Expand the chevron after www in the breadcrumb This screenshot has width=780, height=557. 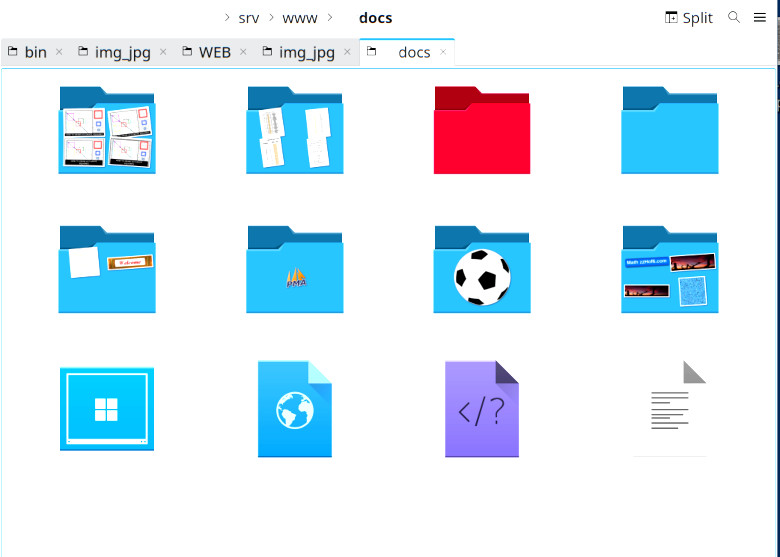pyautogui.click(x=331, y=18)
